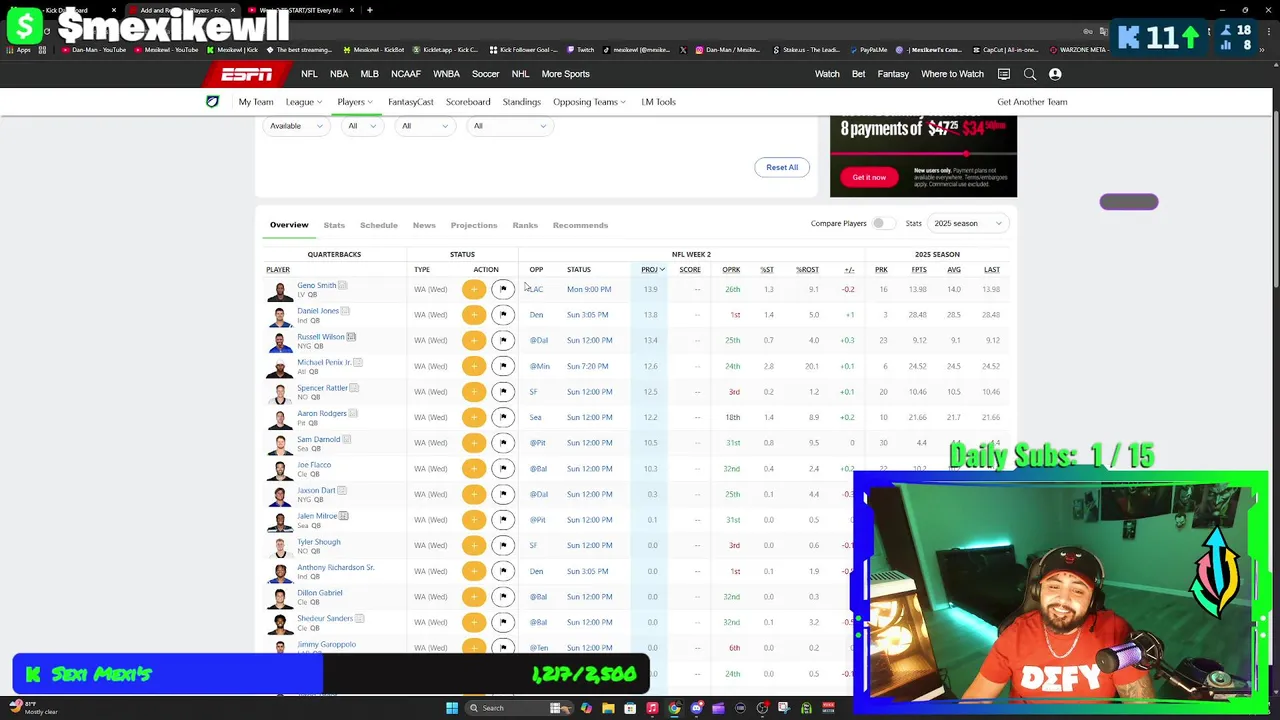
Task: Click the ESPN logo
Action: [247, 74]
